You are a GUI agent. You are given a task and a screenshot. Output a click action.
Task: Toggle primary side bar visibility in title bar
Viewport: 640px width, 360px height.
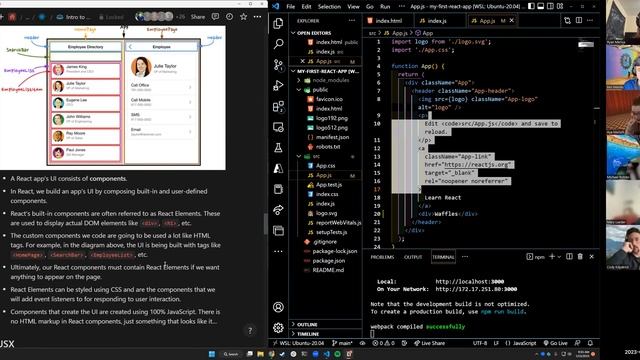click(531, 7)
